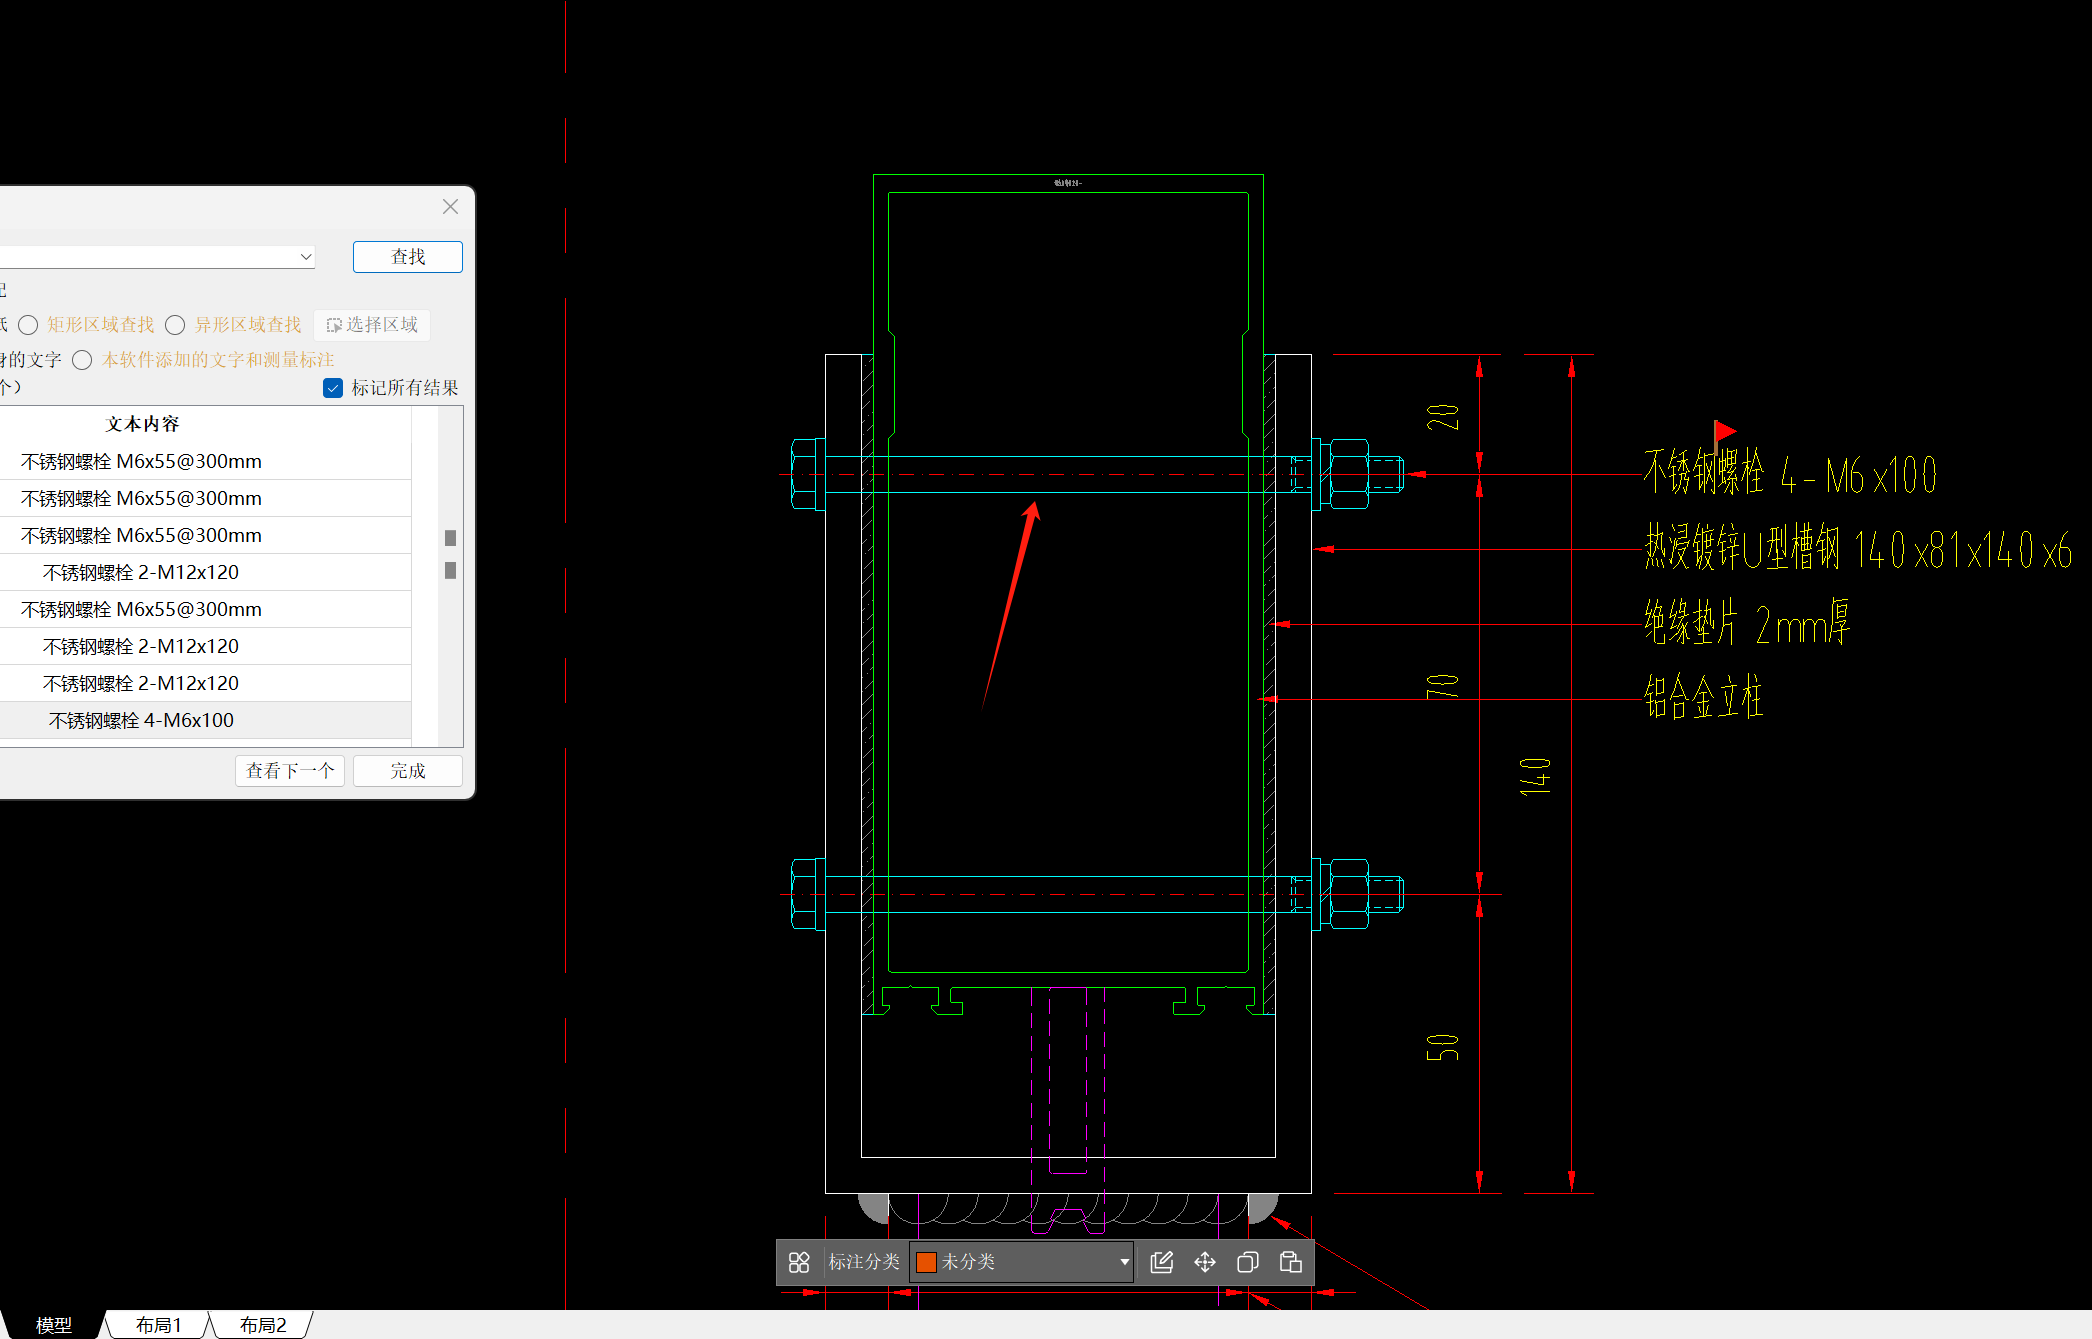Click the annotation category grid icon
This screenshot has width=2092, height=1339.
(798, 1262)
